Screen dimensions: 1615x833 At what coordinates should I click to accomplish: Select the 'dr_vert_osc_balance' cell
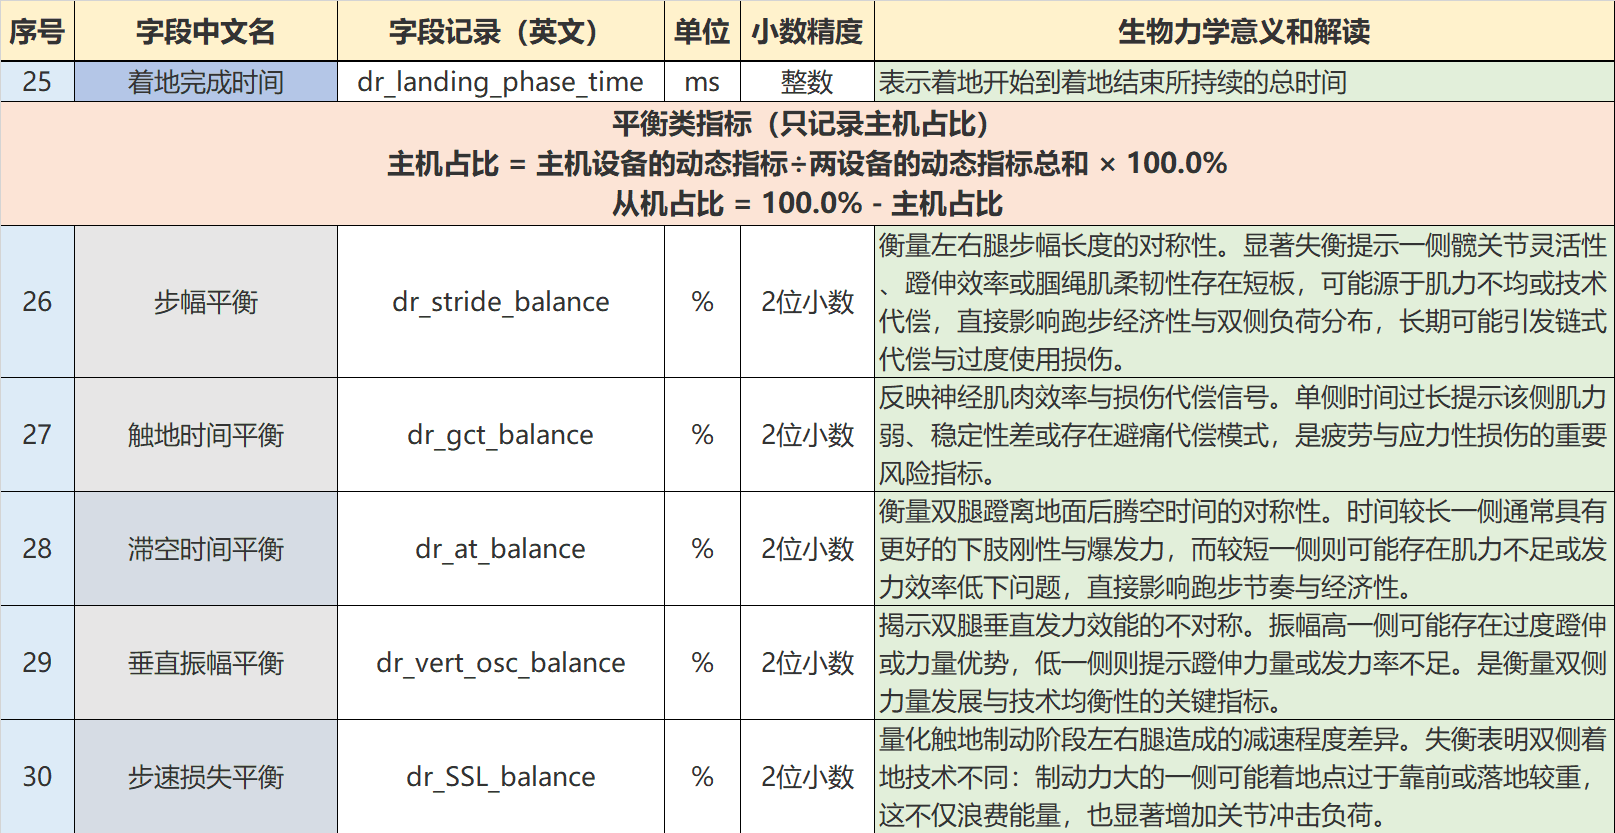(x=501, y=663)
